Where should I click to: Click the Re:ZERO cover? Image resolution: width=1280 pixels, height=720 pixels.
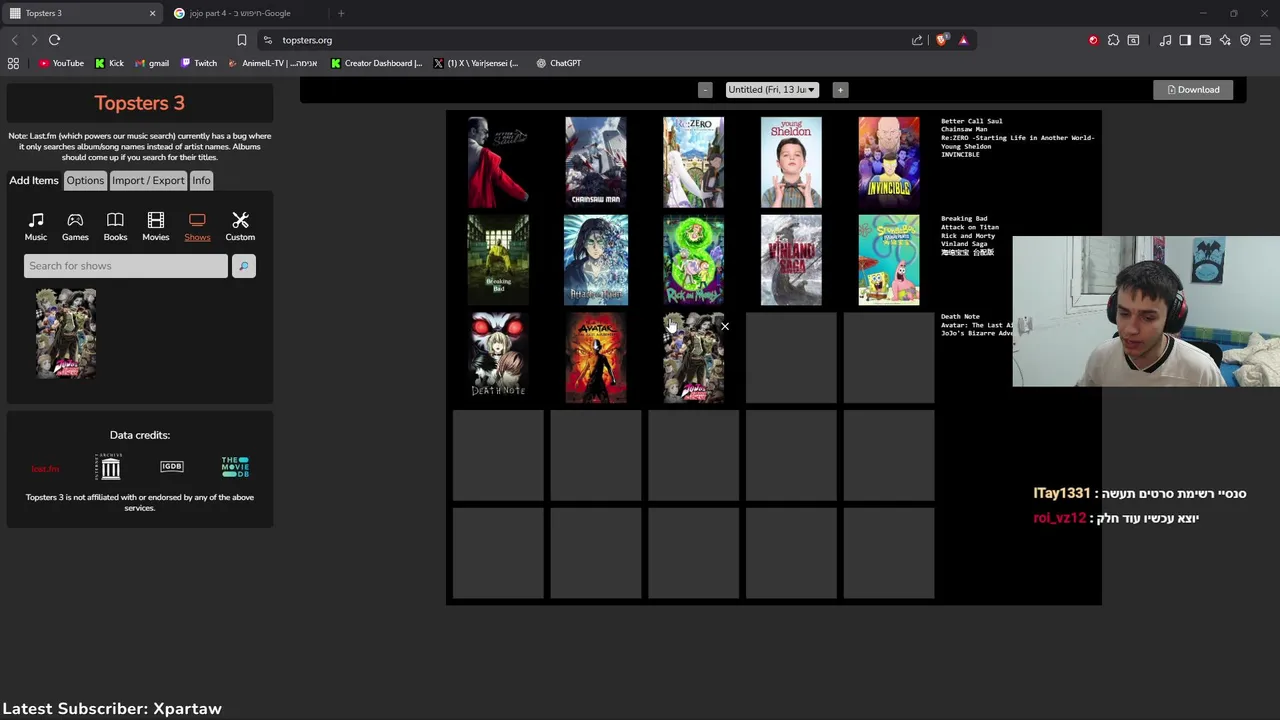pyautogui.click(x=693, y=162)
